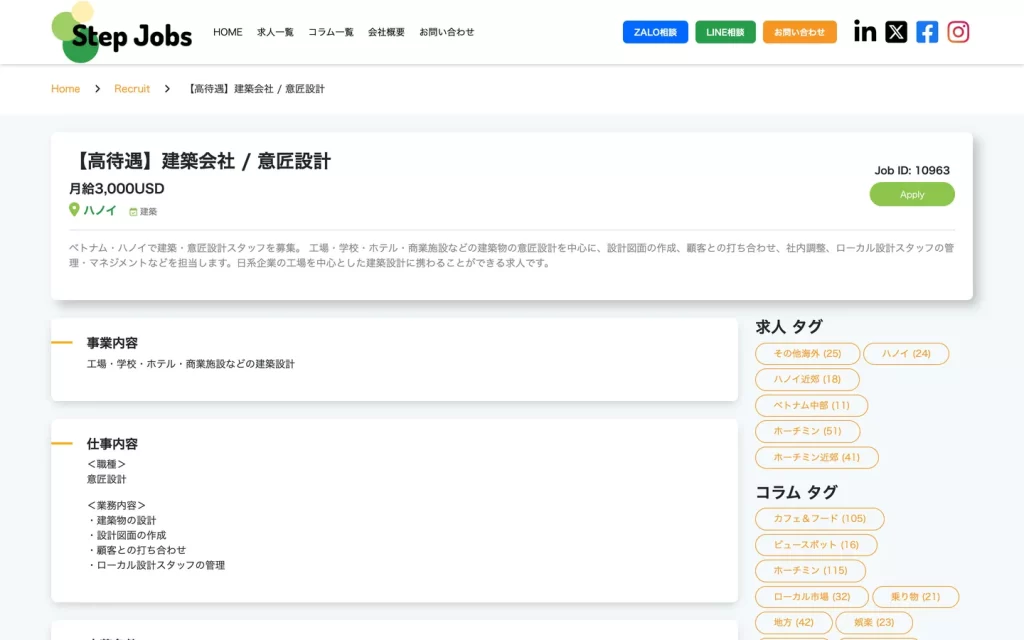Click the green LINE相談 button
Image resolution: width=1024 pixels, height=640 pixels.
pyautogui.click(x=725, y=32)
